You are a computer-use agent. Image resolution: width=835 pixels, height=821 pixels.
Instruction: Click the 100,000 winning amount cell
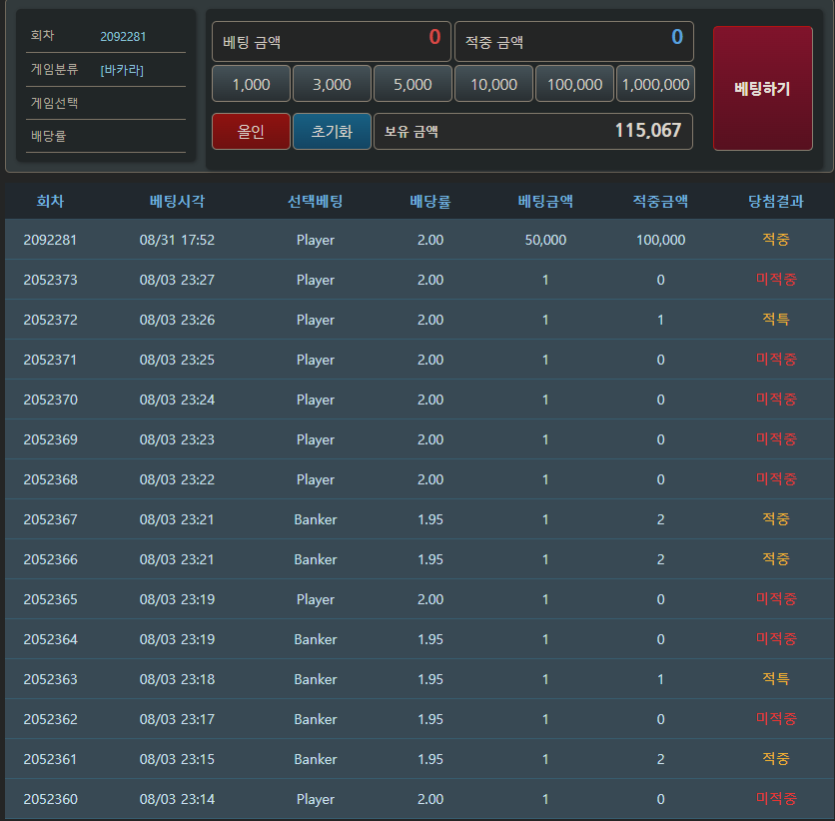coord(660,240)
